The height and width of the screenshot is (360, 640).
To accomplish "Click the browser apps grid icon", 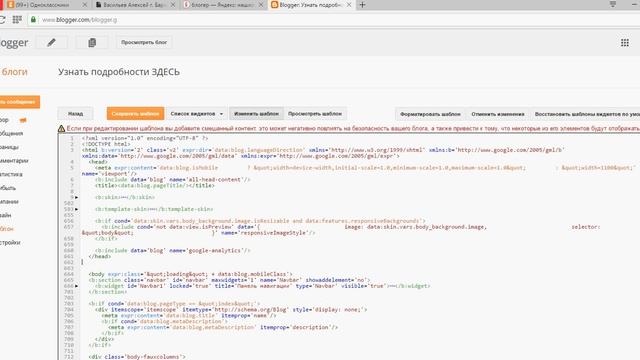I will 17,19.
